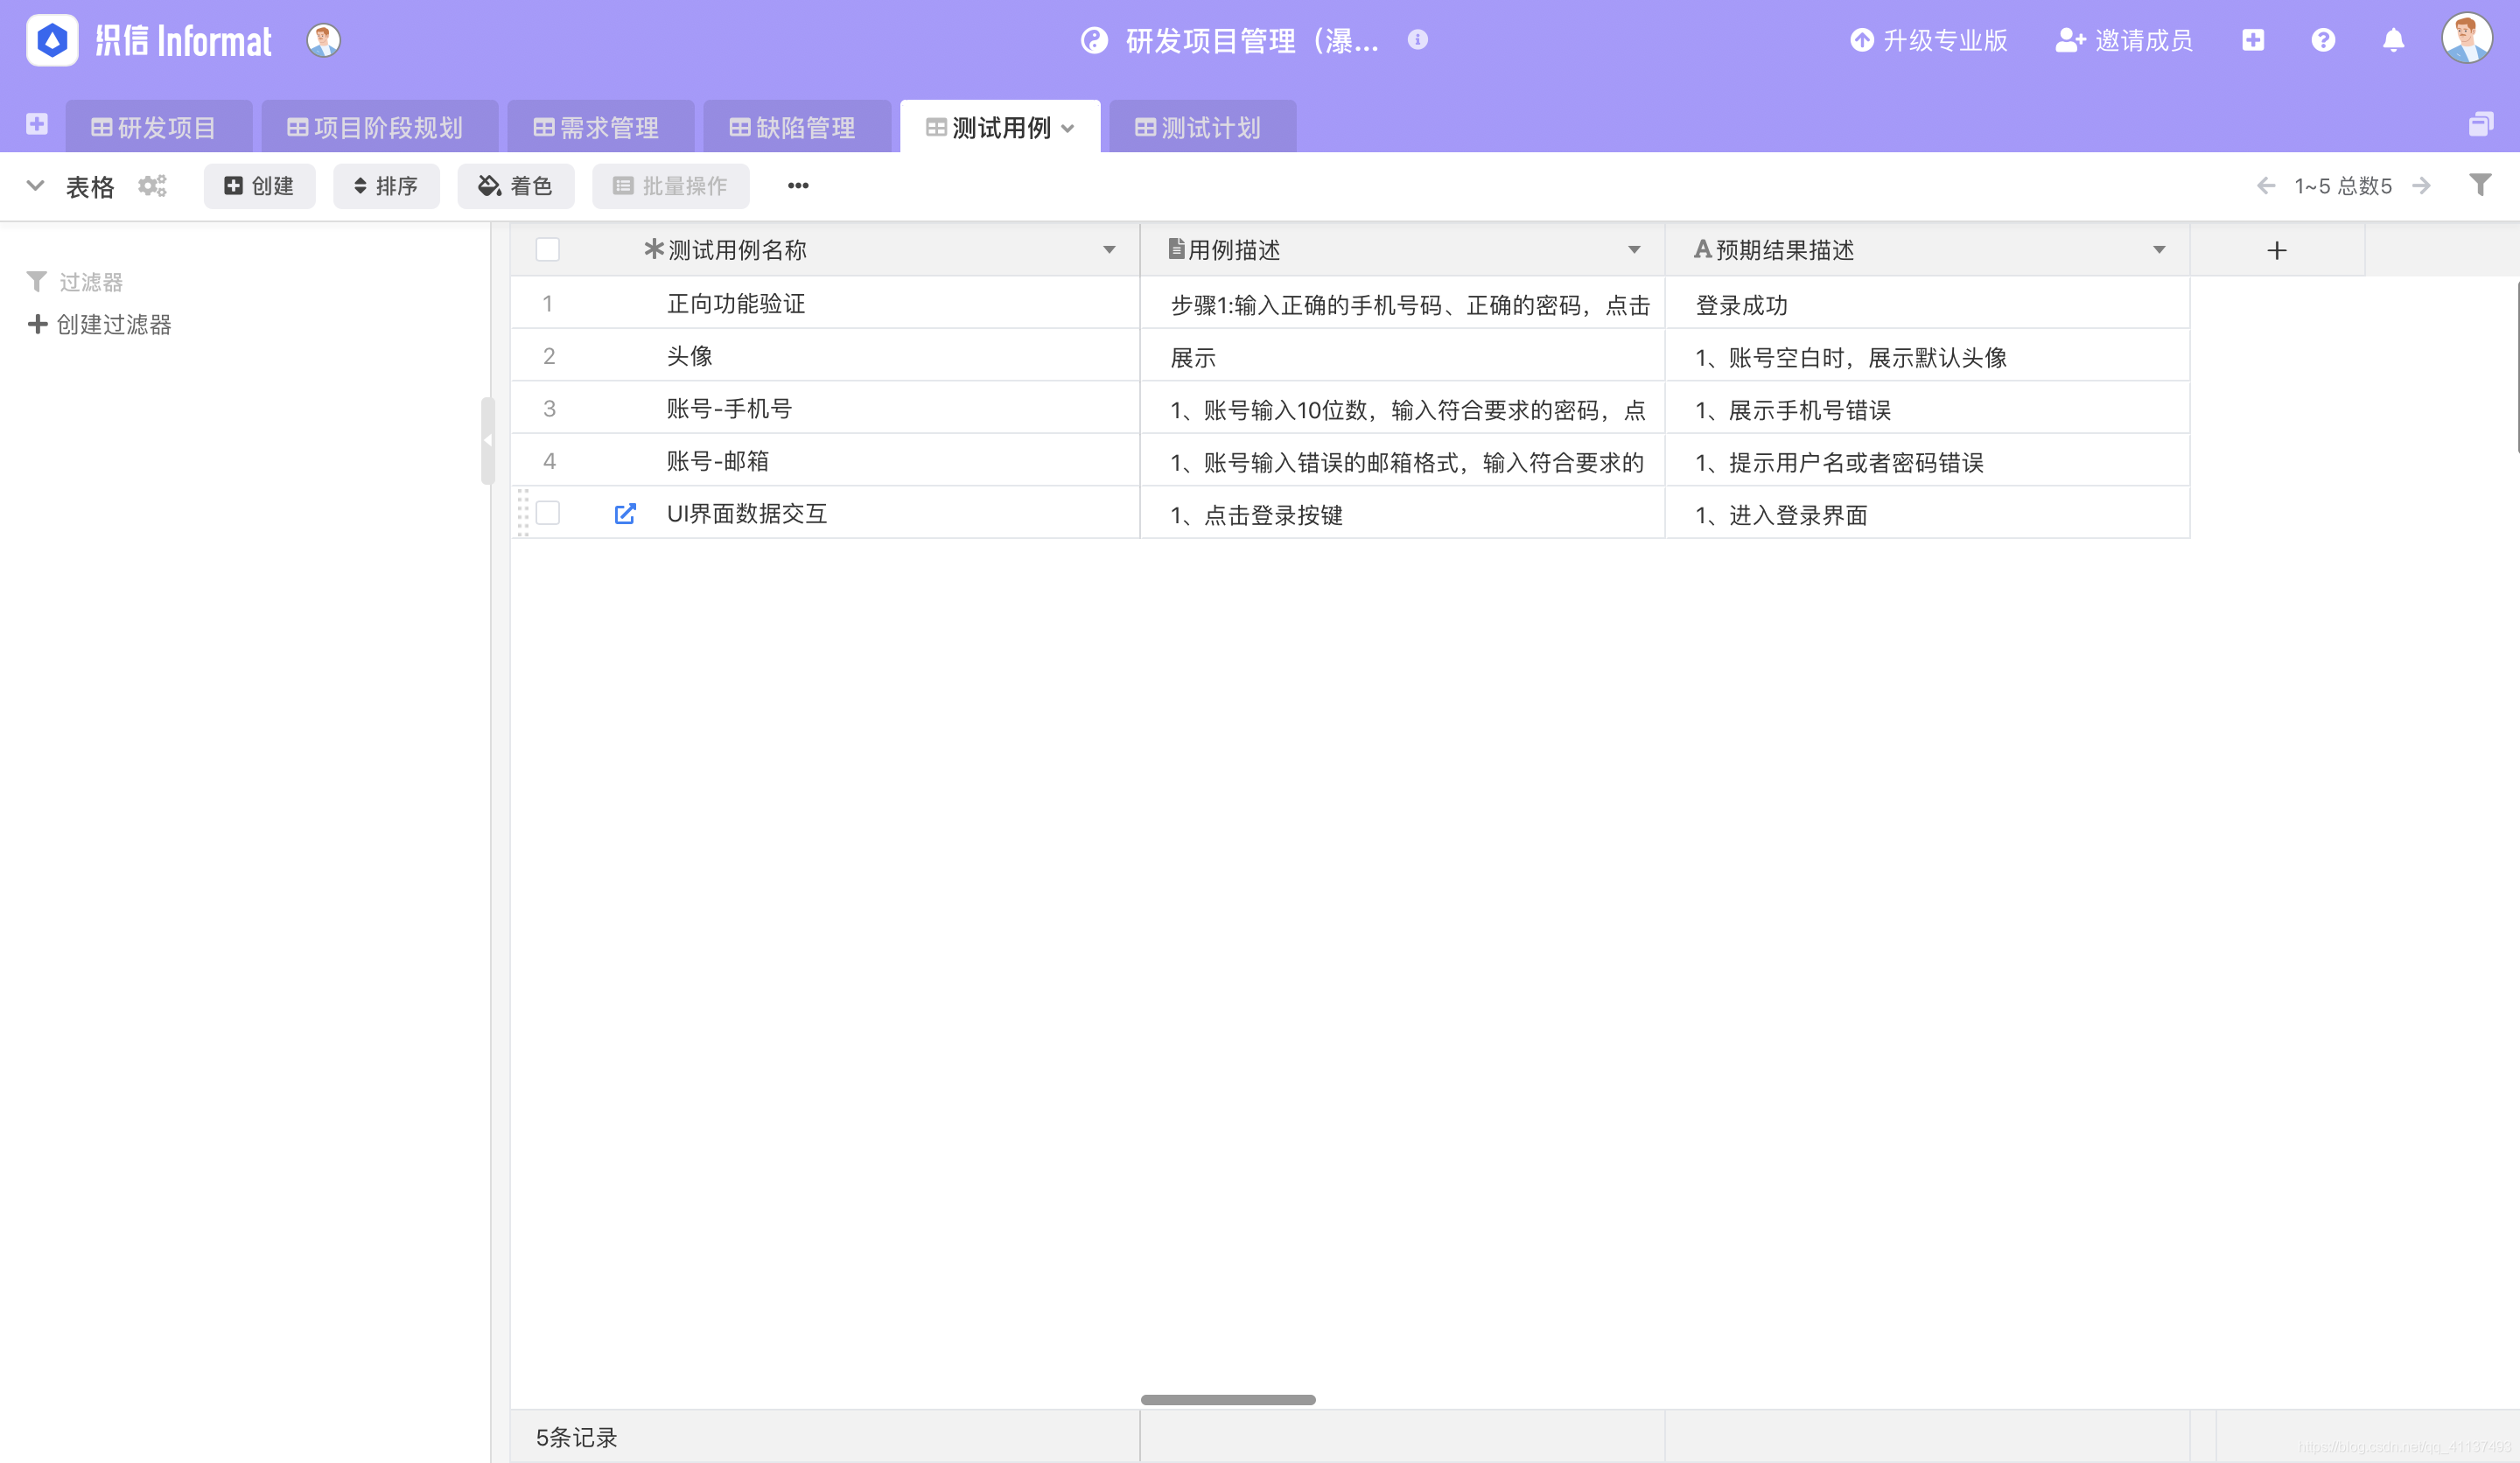The image size is (2520, 1463).
Task: Grab the drag handle of row five
Action: pos(522,513)
